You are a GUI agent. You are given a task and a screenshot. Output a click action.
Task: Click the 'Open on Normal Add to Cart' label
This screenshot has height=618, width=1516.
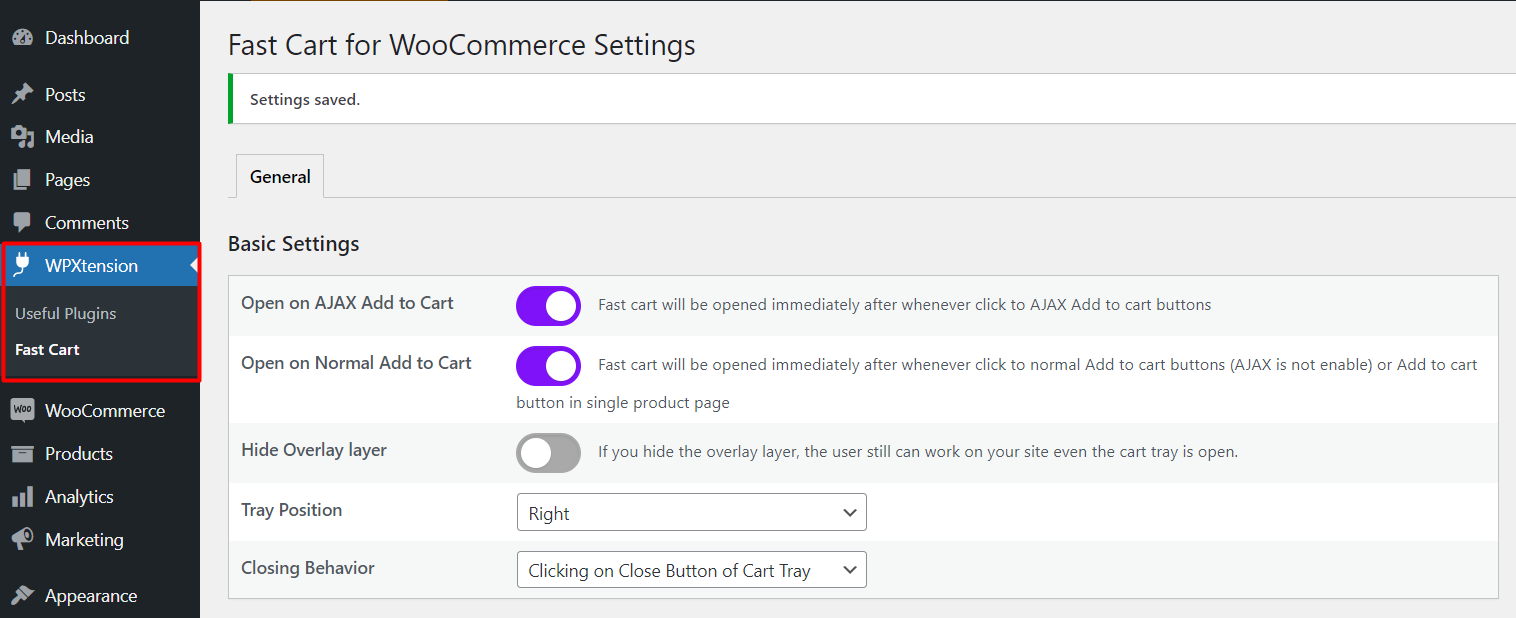pyautogui.click(x=356, y=363)
